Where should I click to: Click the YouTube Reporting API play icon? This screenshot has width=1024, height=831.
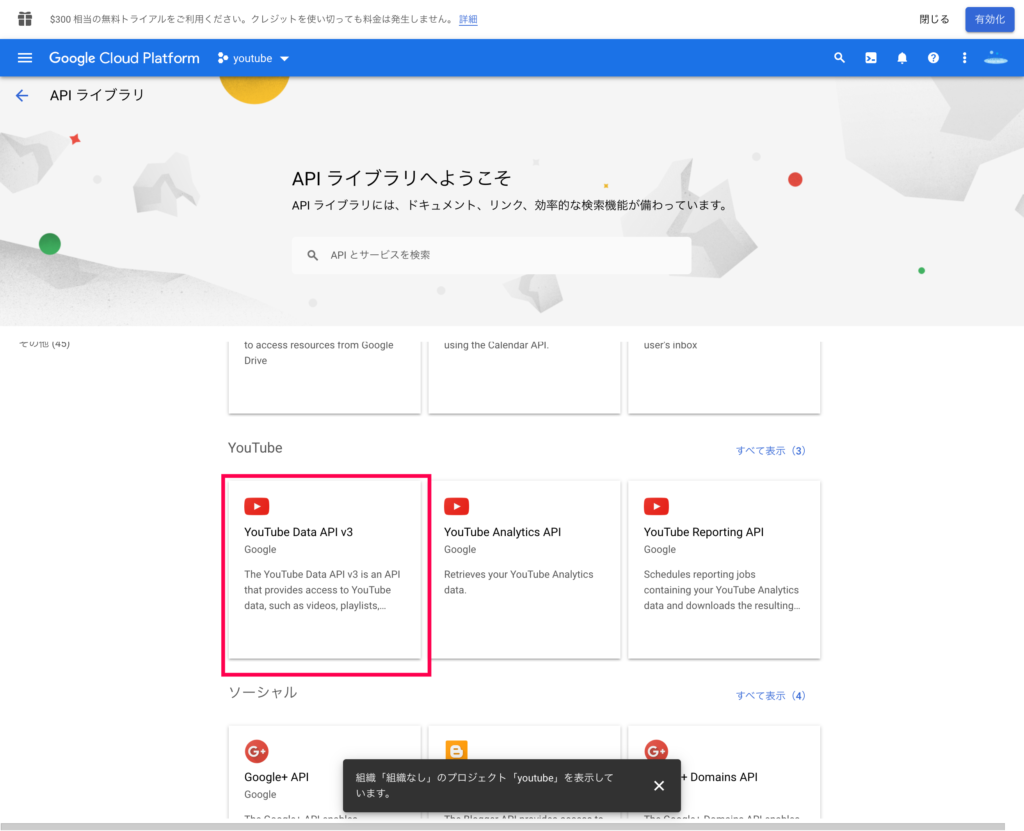coord(656,506)
